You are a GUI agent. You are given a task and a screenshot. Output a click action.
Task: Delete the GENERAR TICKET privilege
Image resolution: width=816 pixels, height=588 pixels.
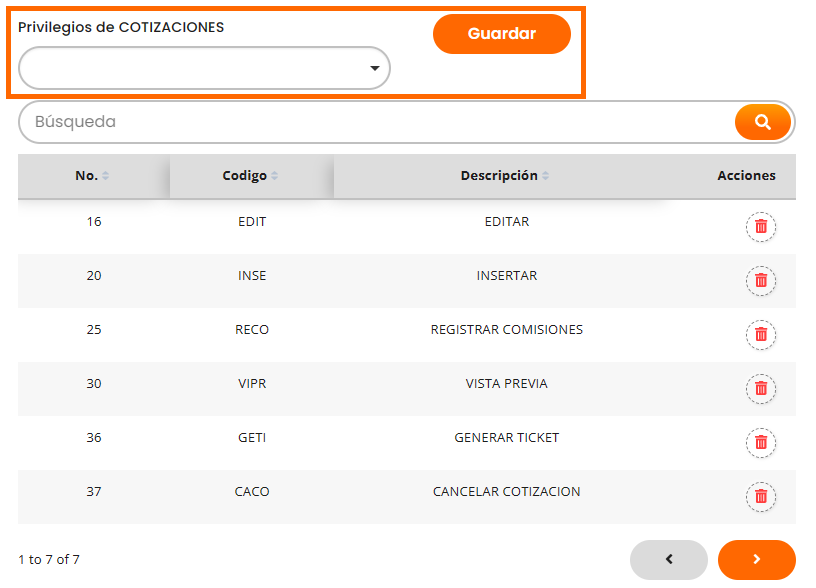pos(760,443)
